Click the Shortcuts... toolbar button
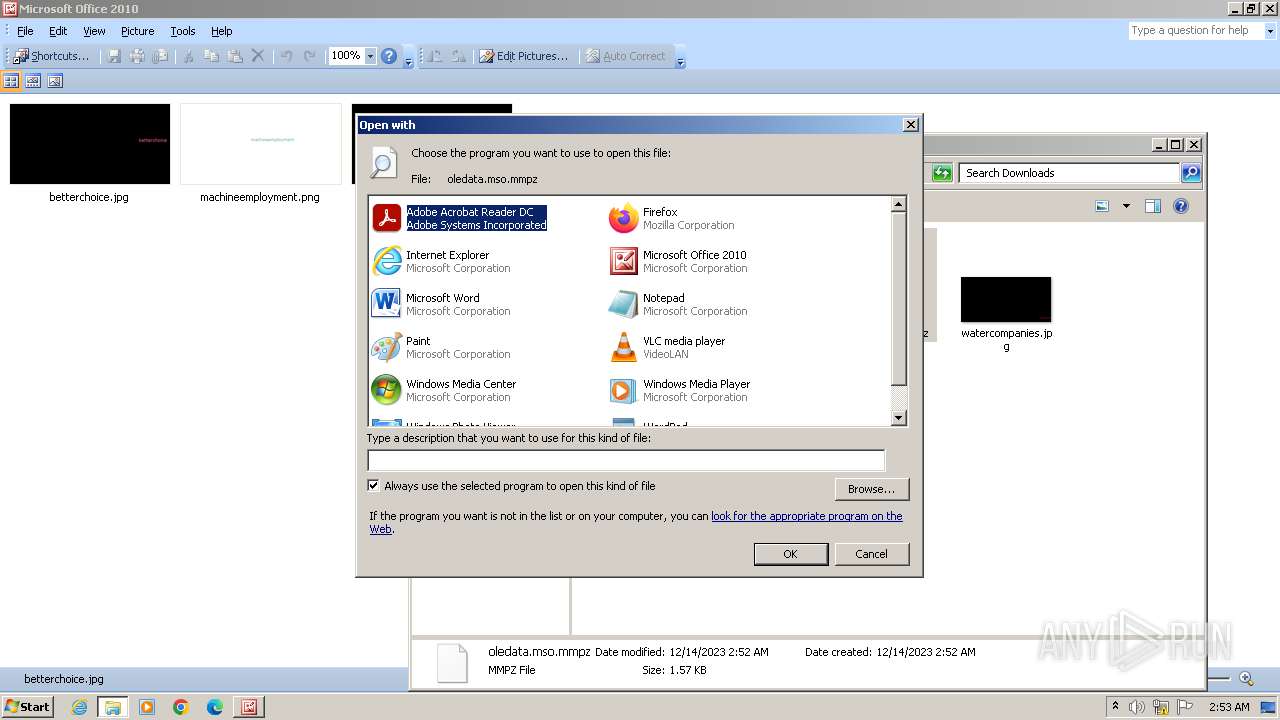Screen dimensions: 1280x720 51,56
